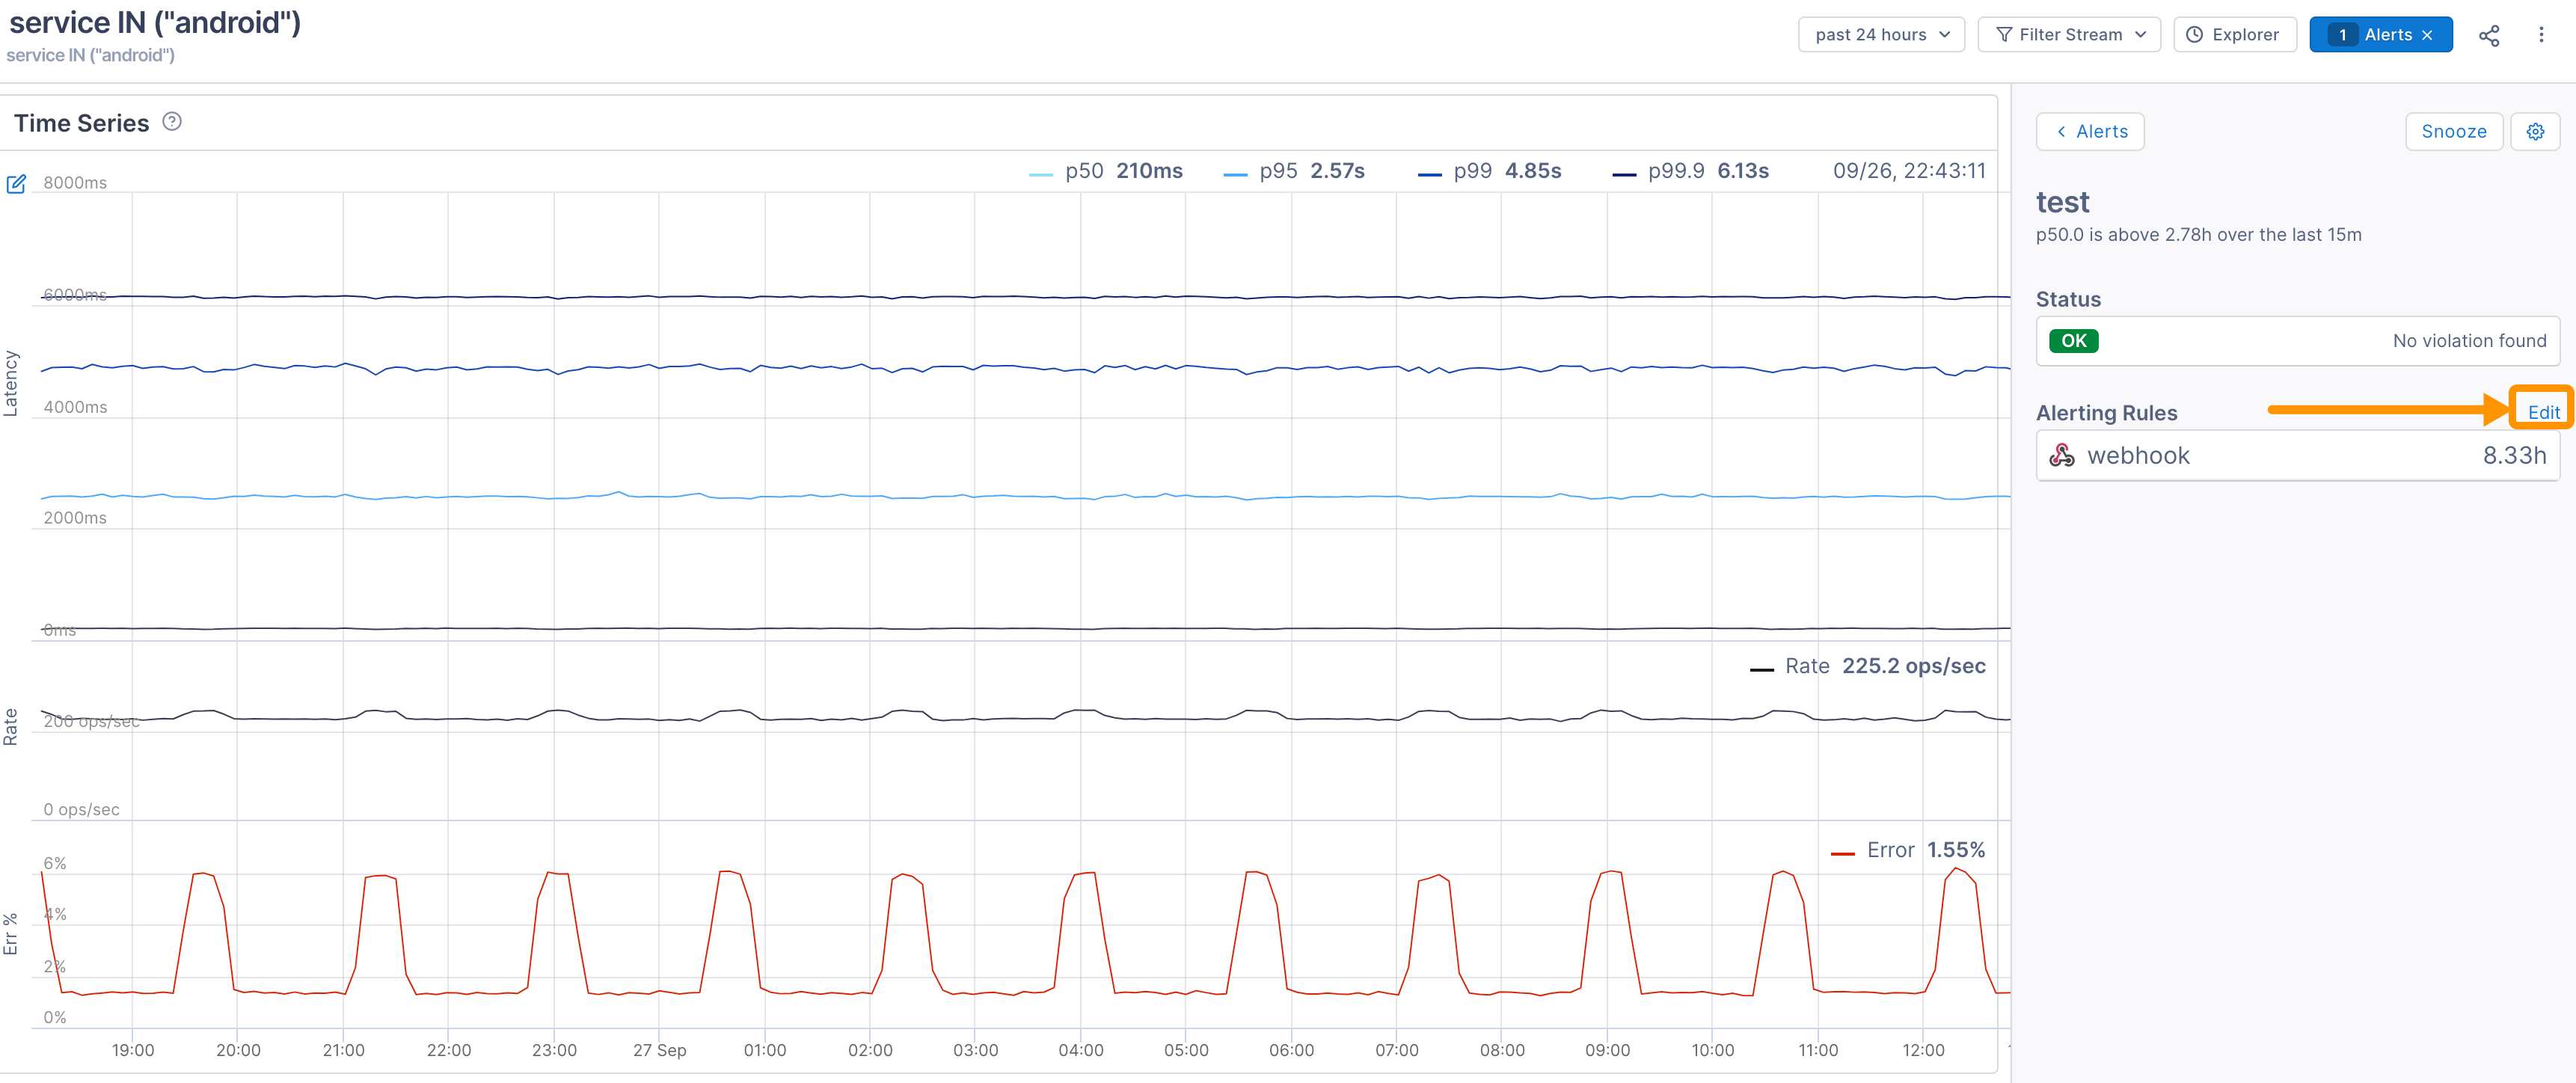
Task: Click the webhook icon in Alerting Rules
Action: tap(2061, 456)
